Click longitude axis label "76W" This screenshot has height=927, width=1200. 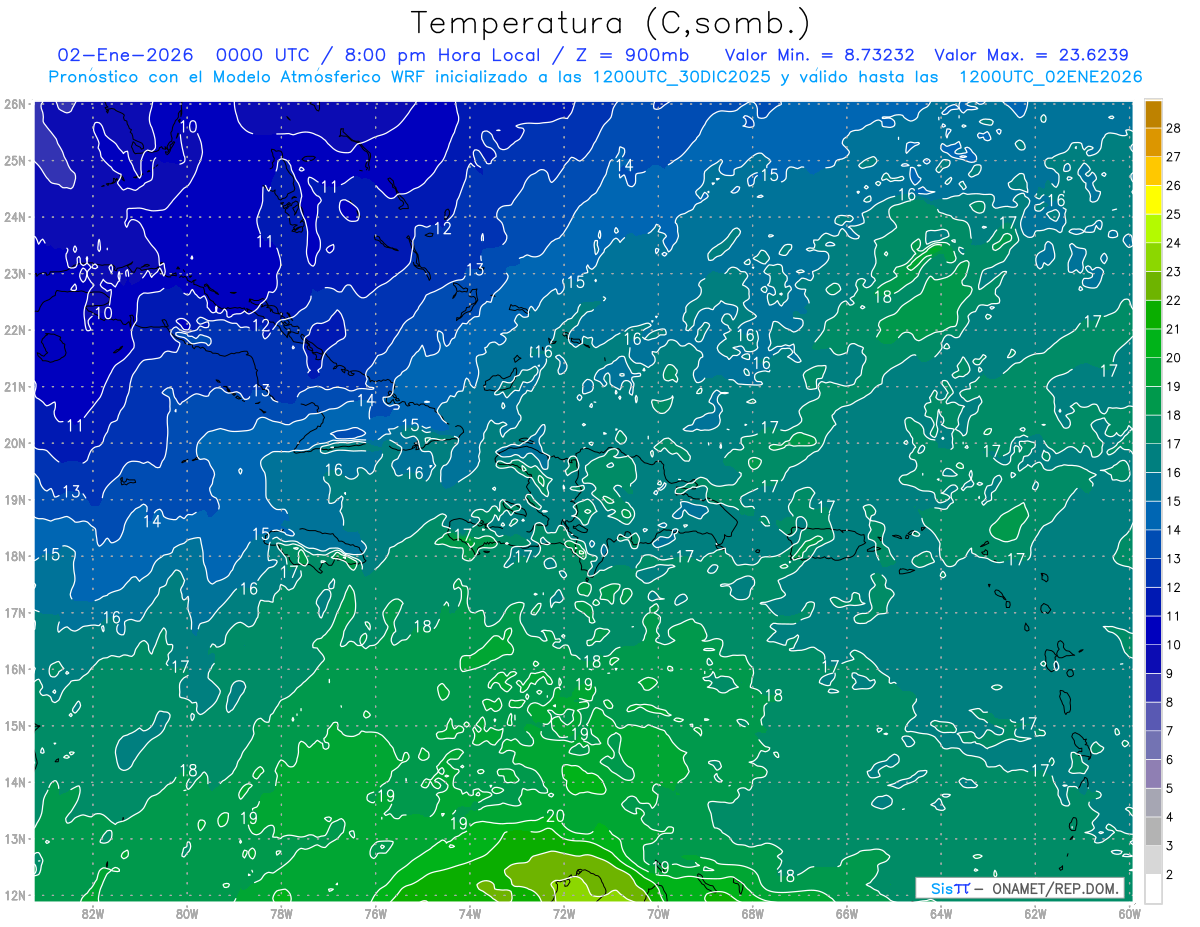point(375,913)
